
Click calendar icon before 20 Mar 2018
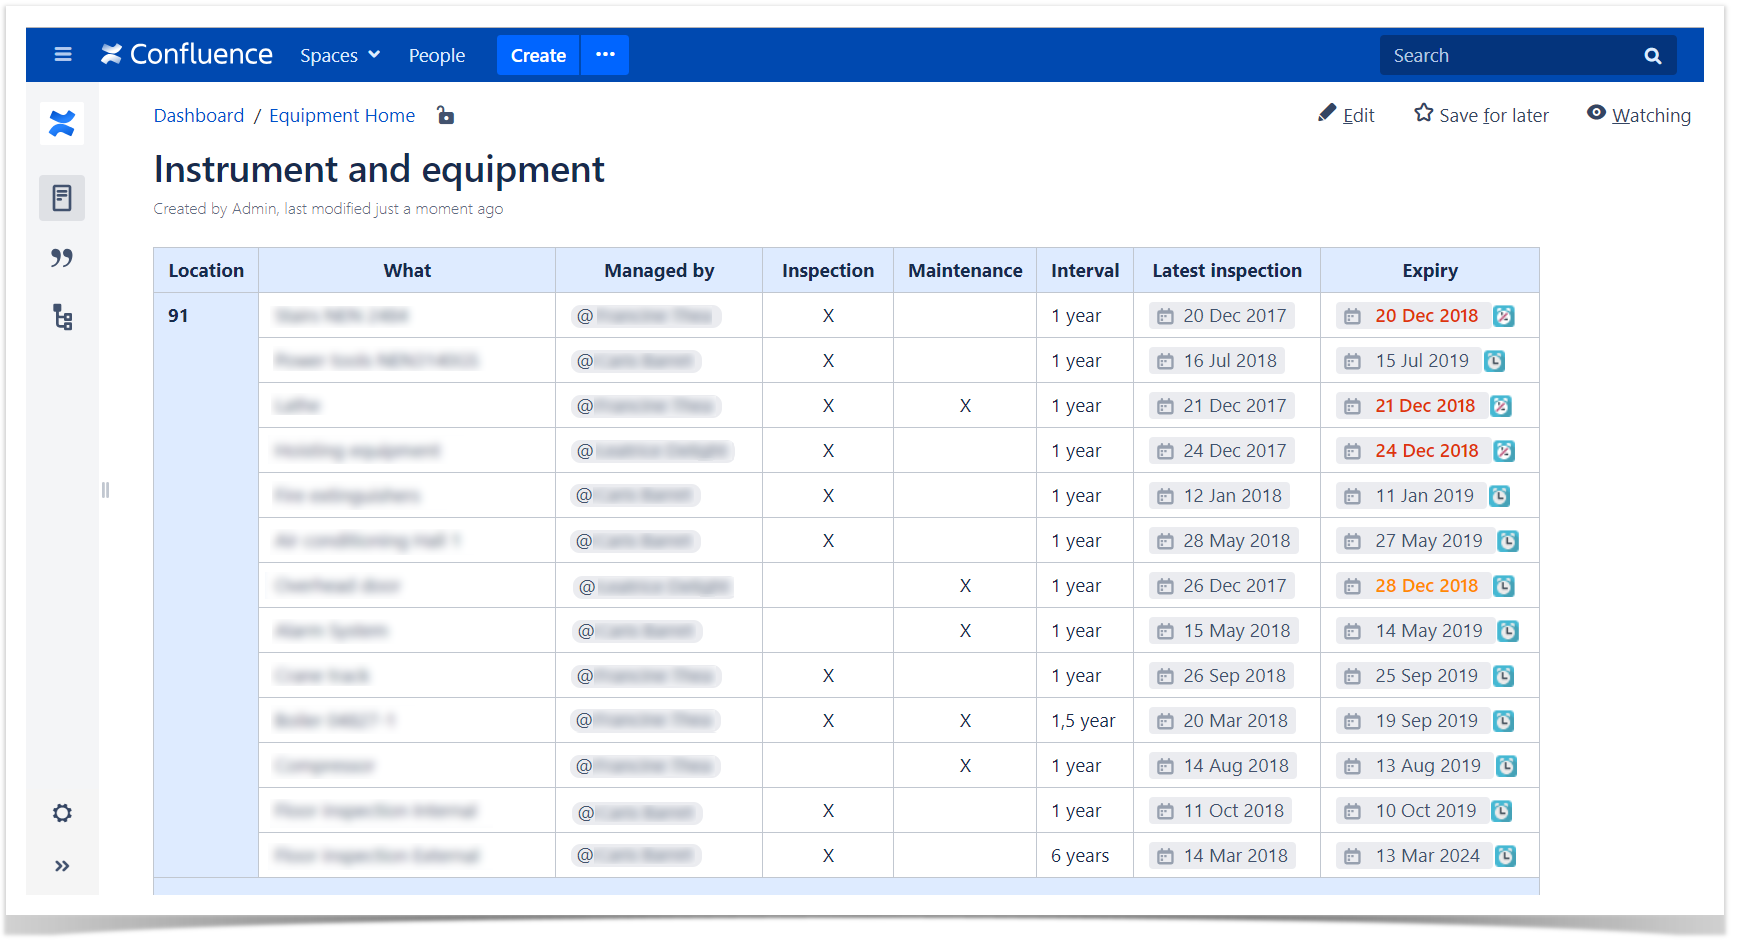[x=1165, y=722]
